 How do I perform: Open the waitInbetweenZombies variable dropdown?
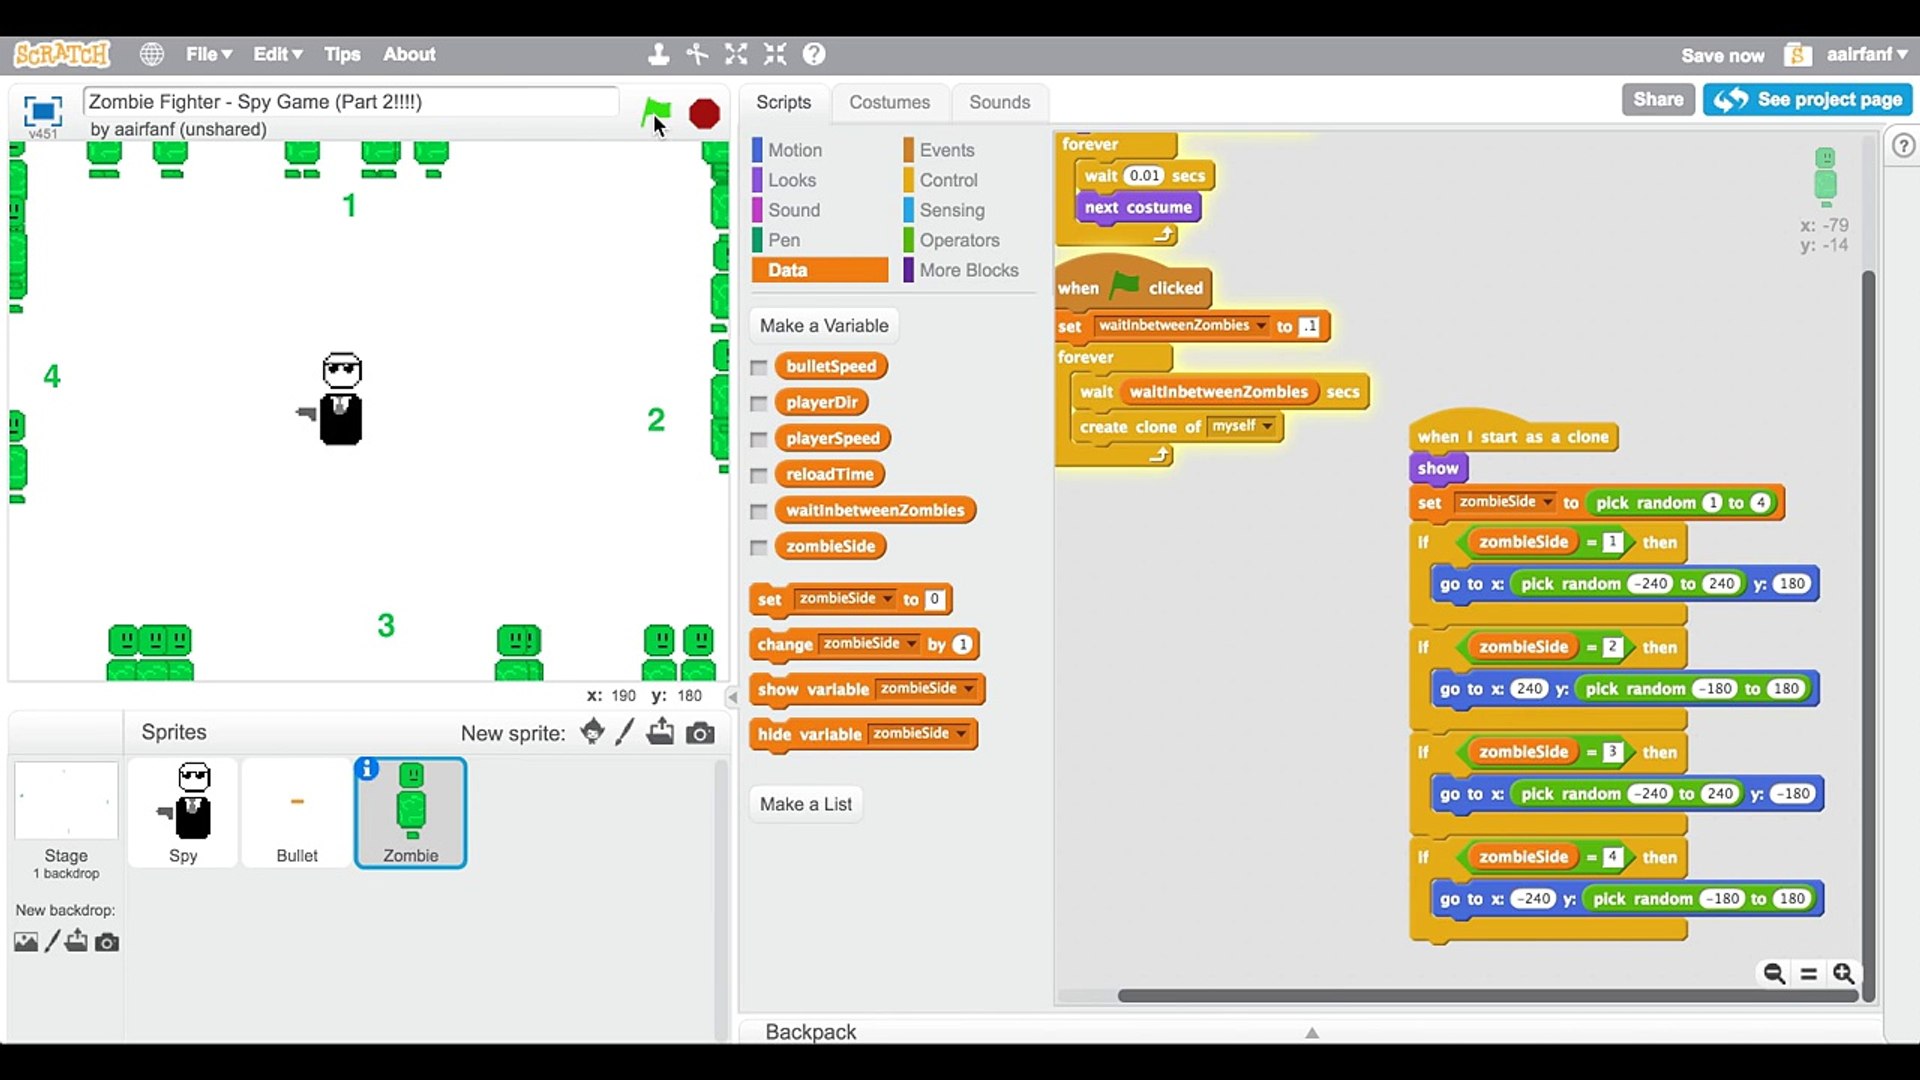coord(1259,326)
